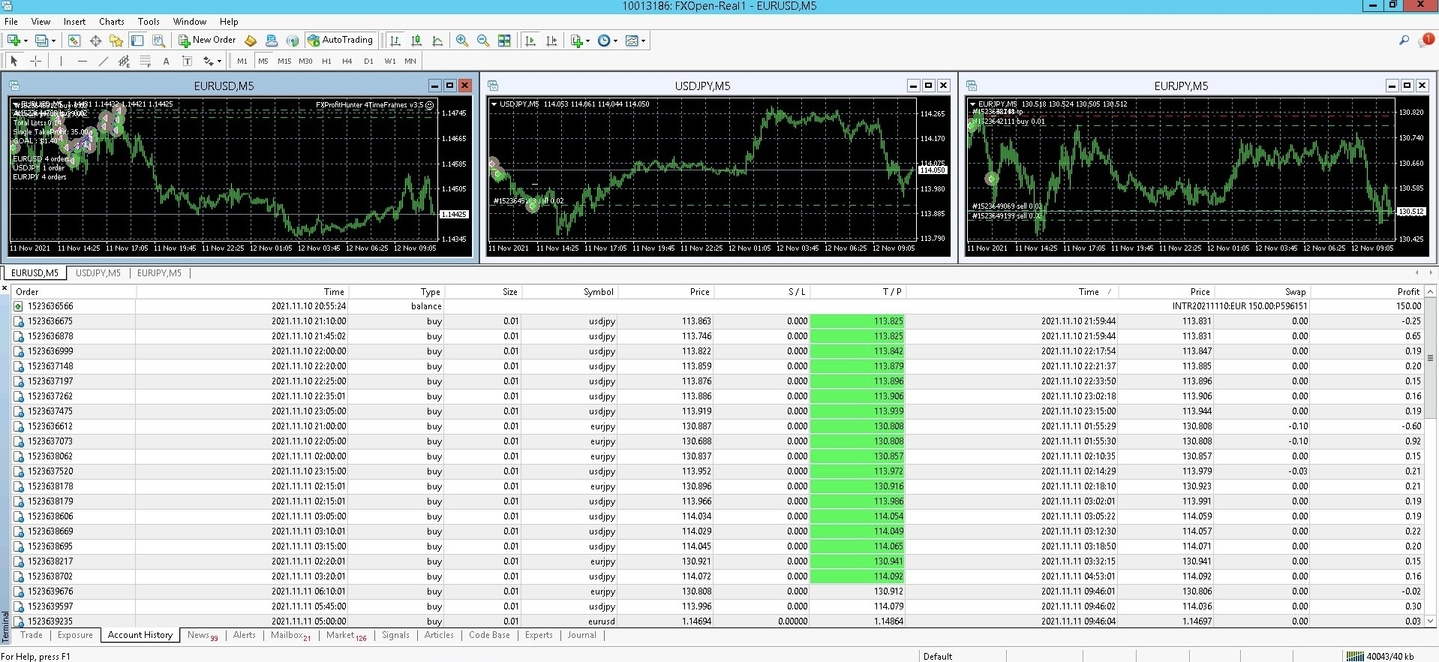Image resolution: width=1439 pixels, height=662 pixels.
Task: Sort history by Profit column
Action: click(x=1408, y=291)
